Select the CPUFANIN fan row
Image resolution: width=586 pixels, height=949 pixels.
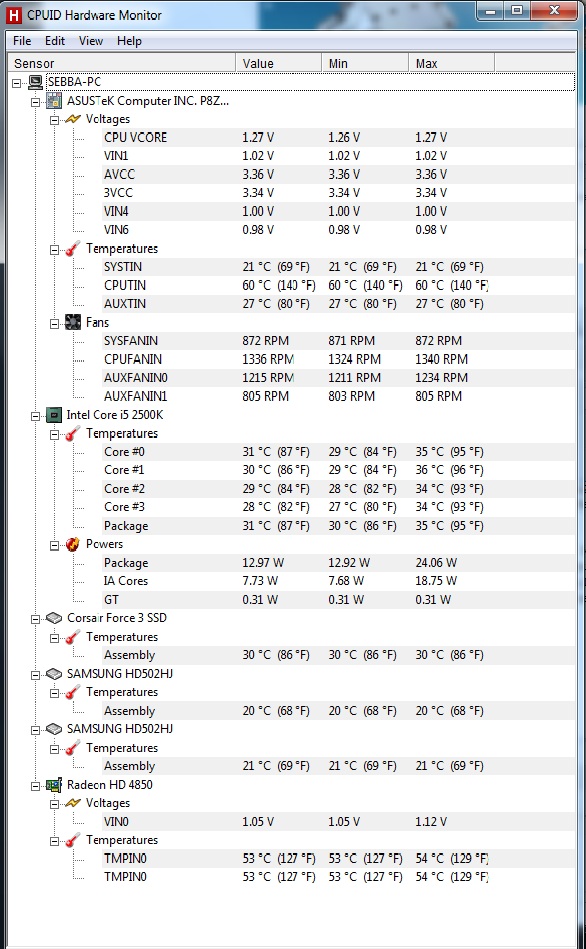pos(338,360)
